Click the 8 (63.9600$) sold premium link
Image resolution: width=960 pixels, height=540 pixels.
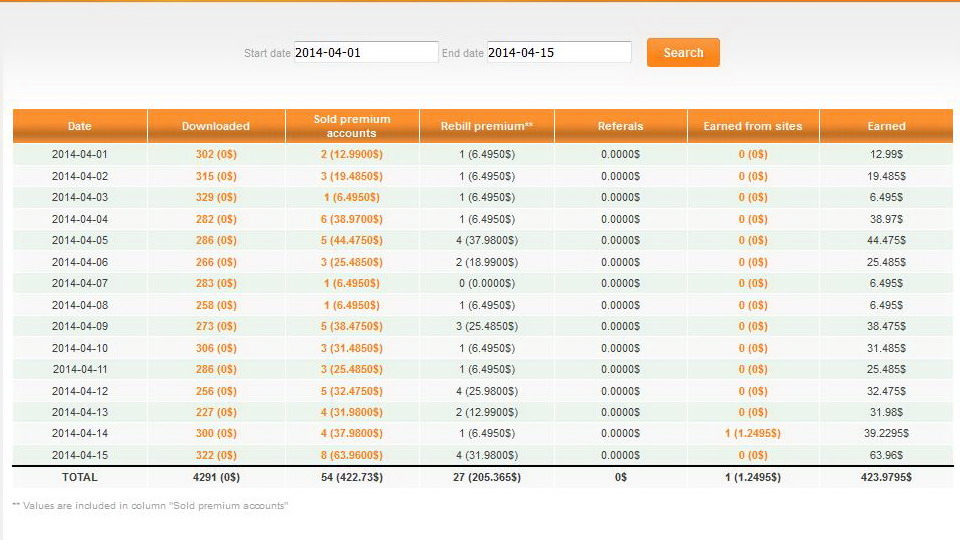coord(352,455)
